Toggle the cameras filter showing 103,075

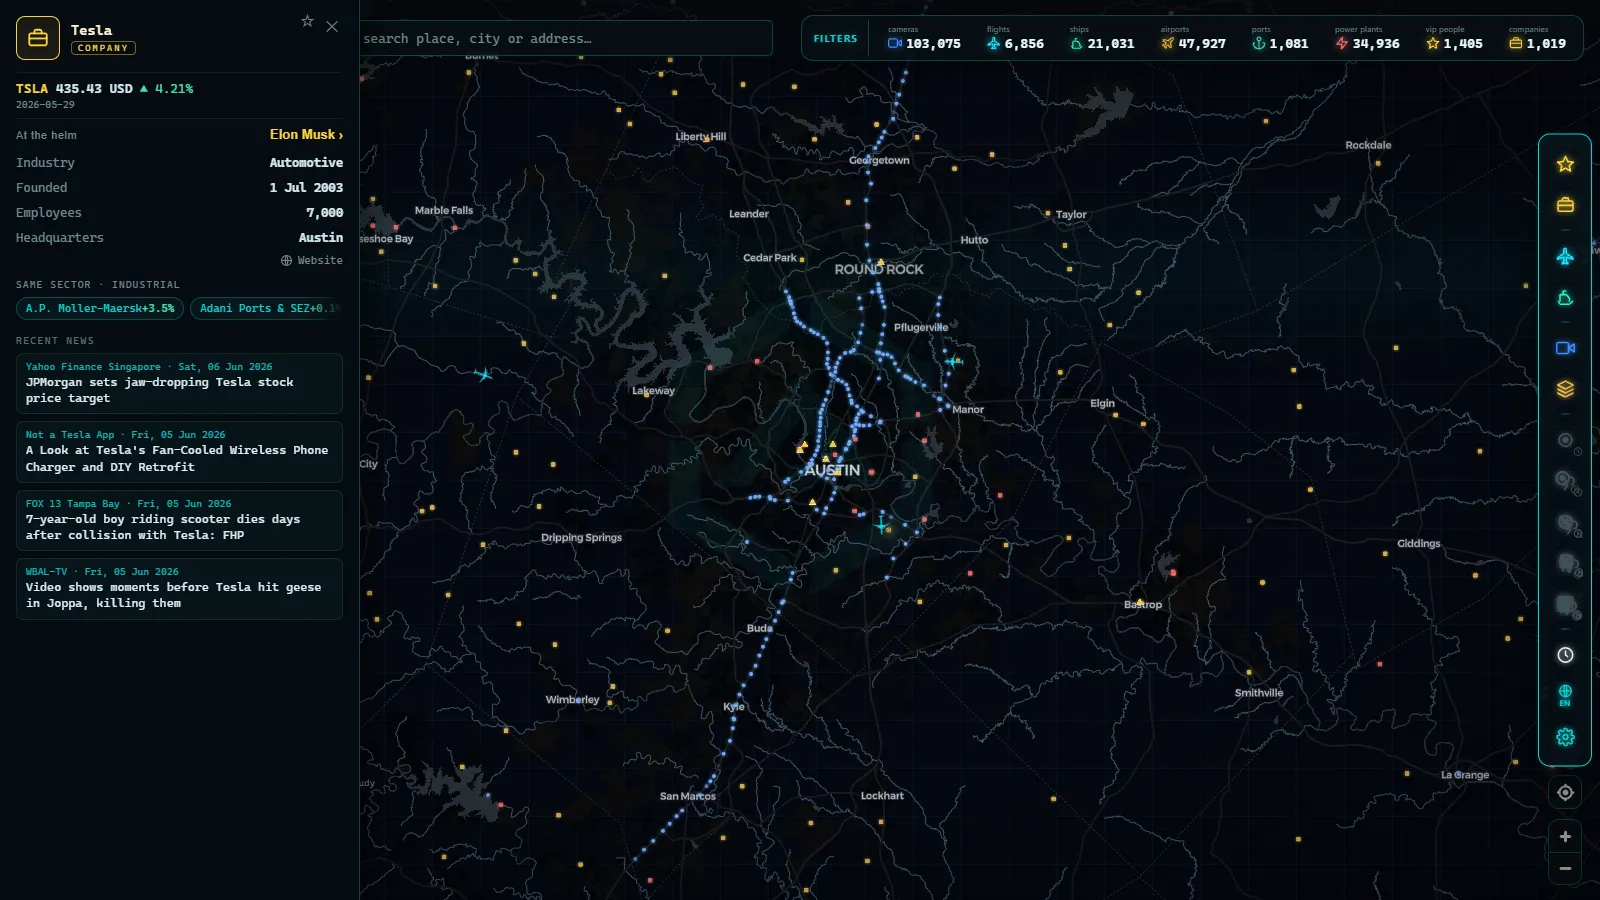pos(924,39)
